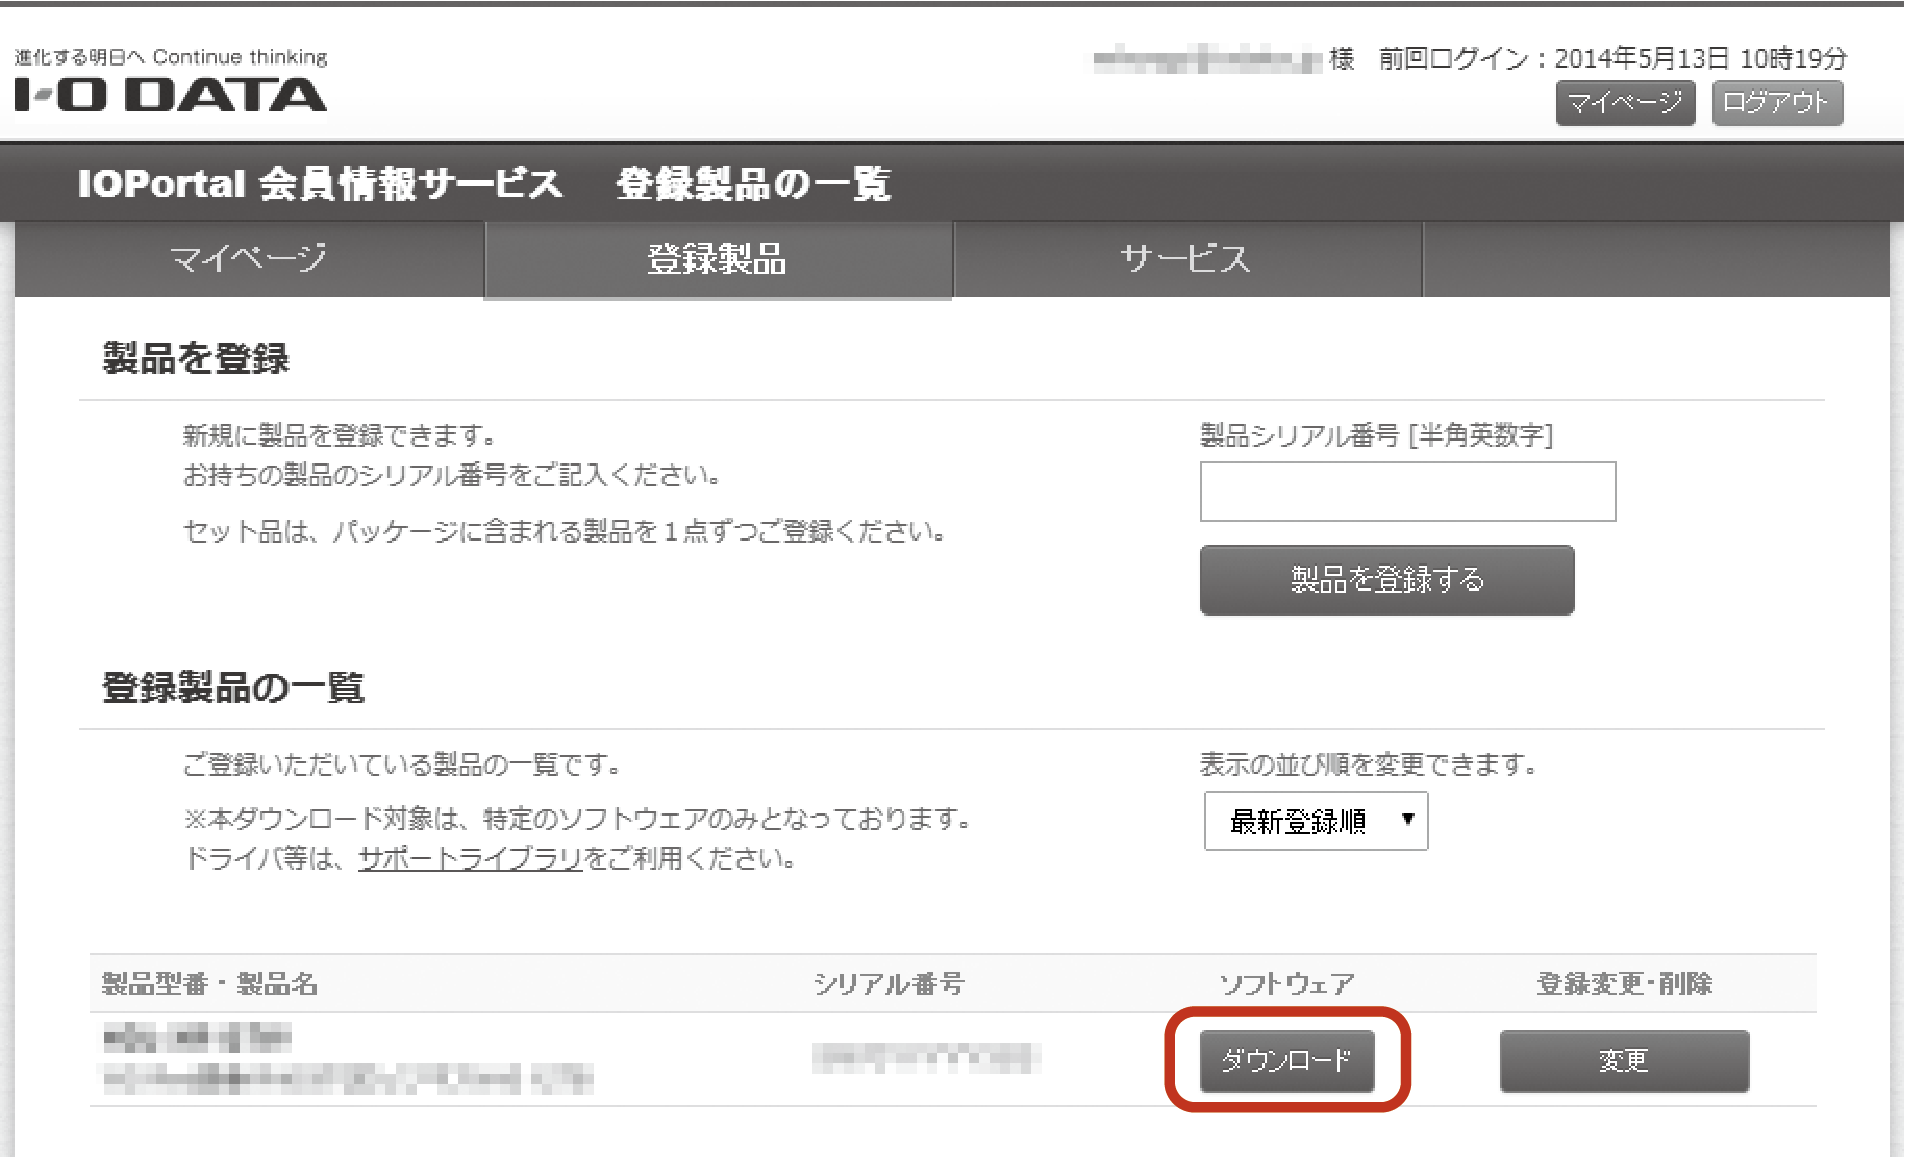This screenshot has height=1158, width=1905.
Task: Click the blurred username beside 様
Action: [x=1207, y=60]
